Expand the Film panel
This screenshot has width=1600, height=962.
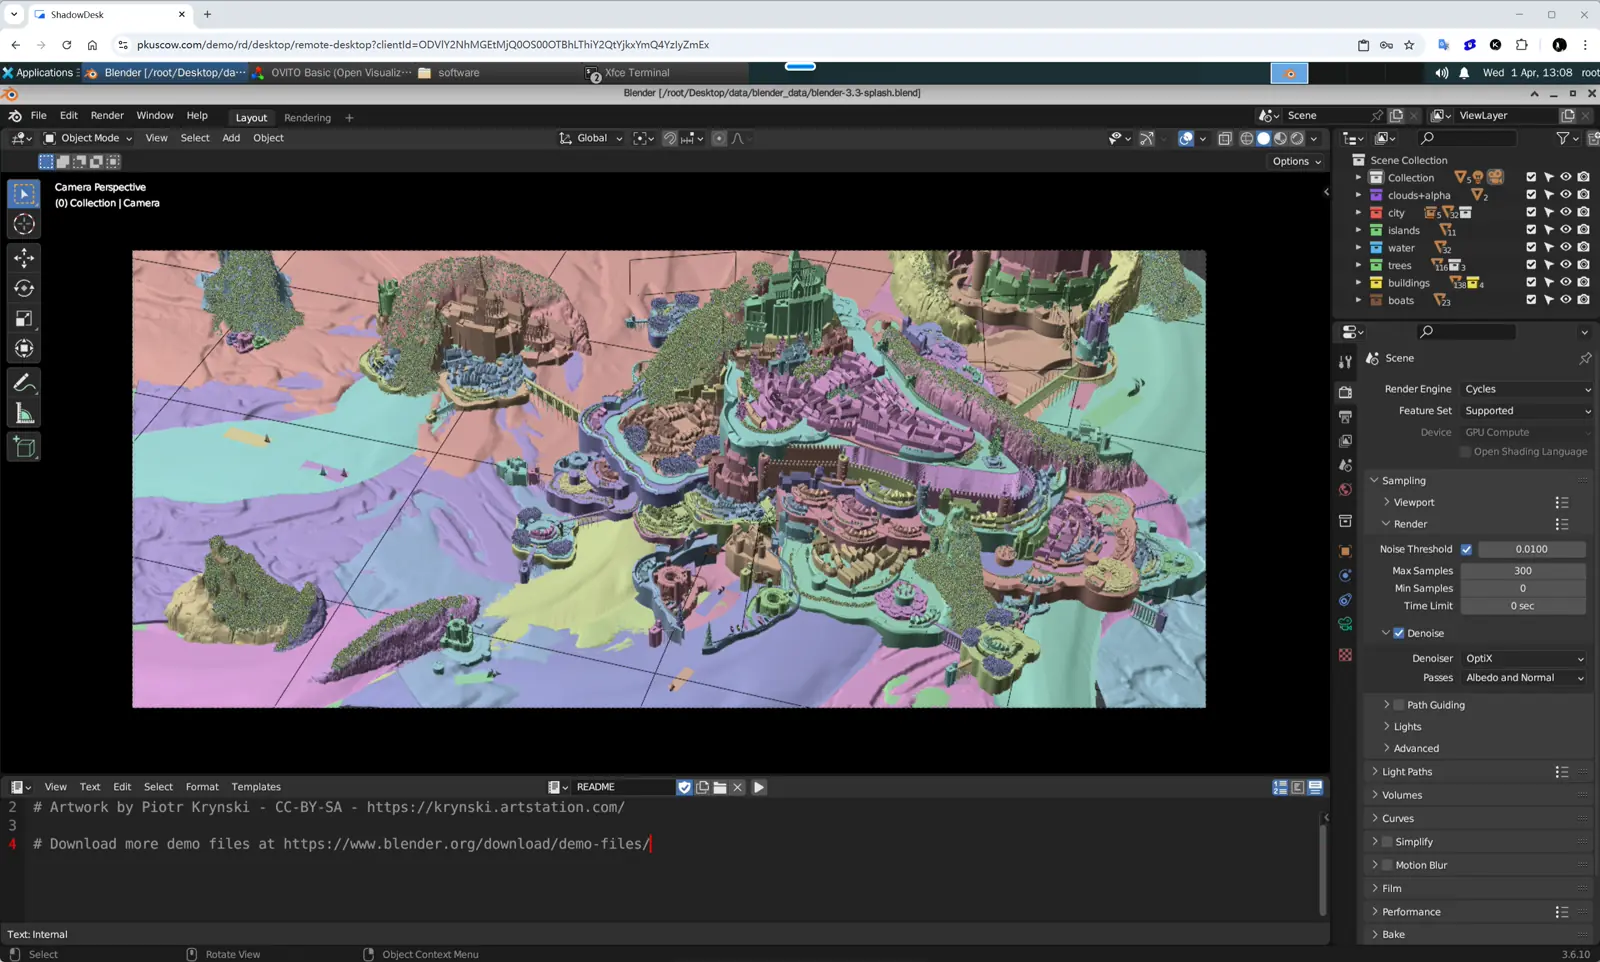point(1391,888)
